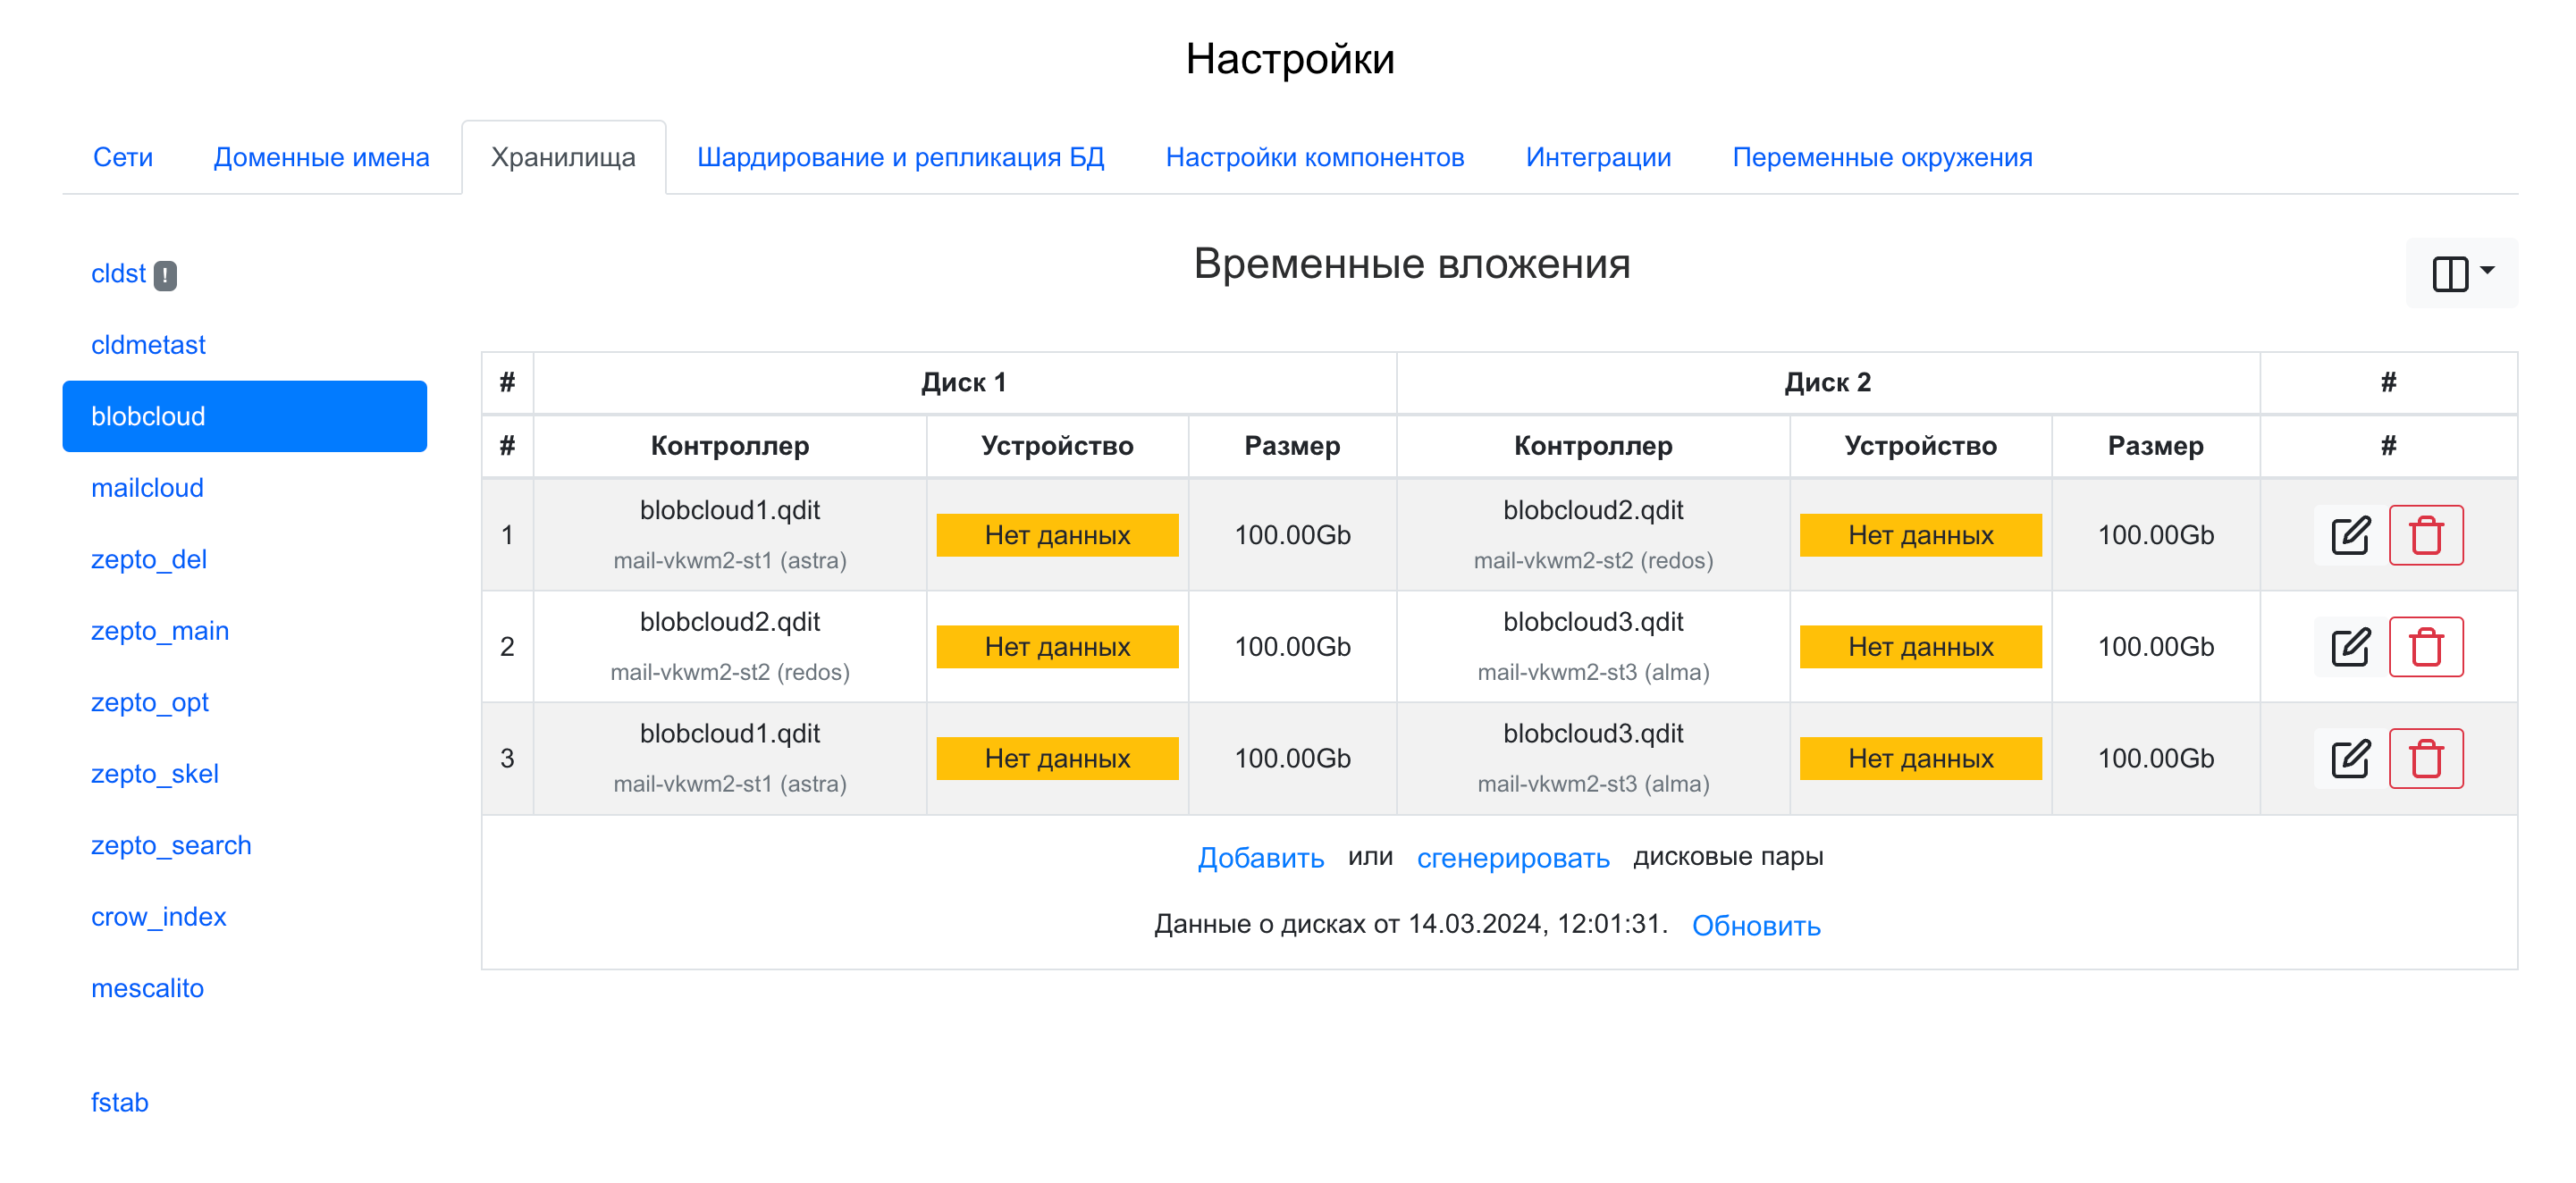The width and height of the screenshot is (2576, 1183).
Task: Edit disk pair row 1
Action: (2349, 535)
